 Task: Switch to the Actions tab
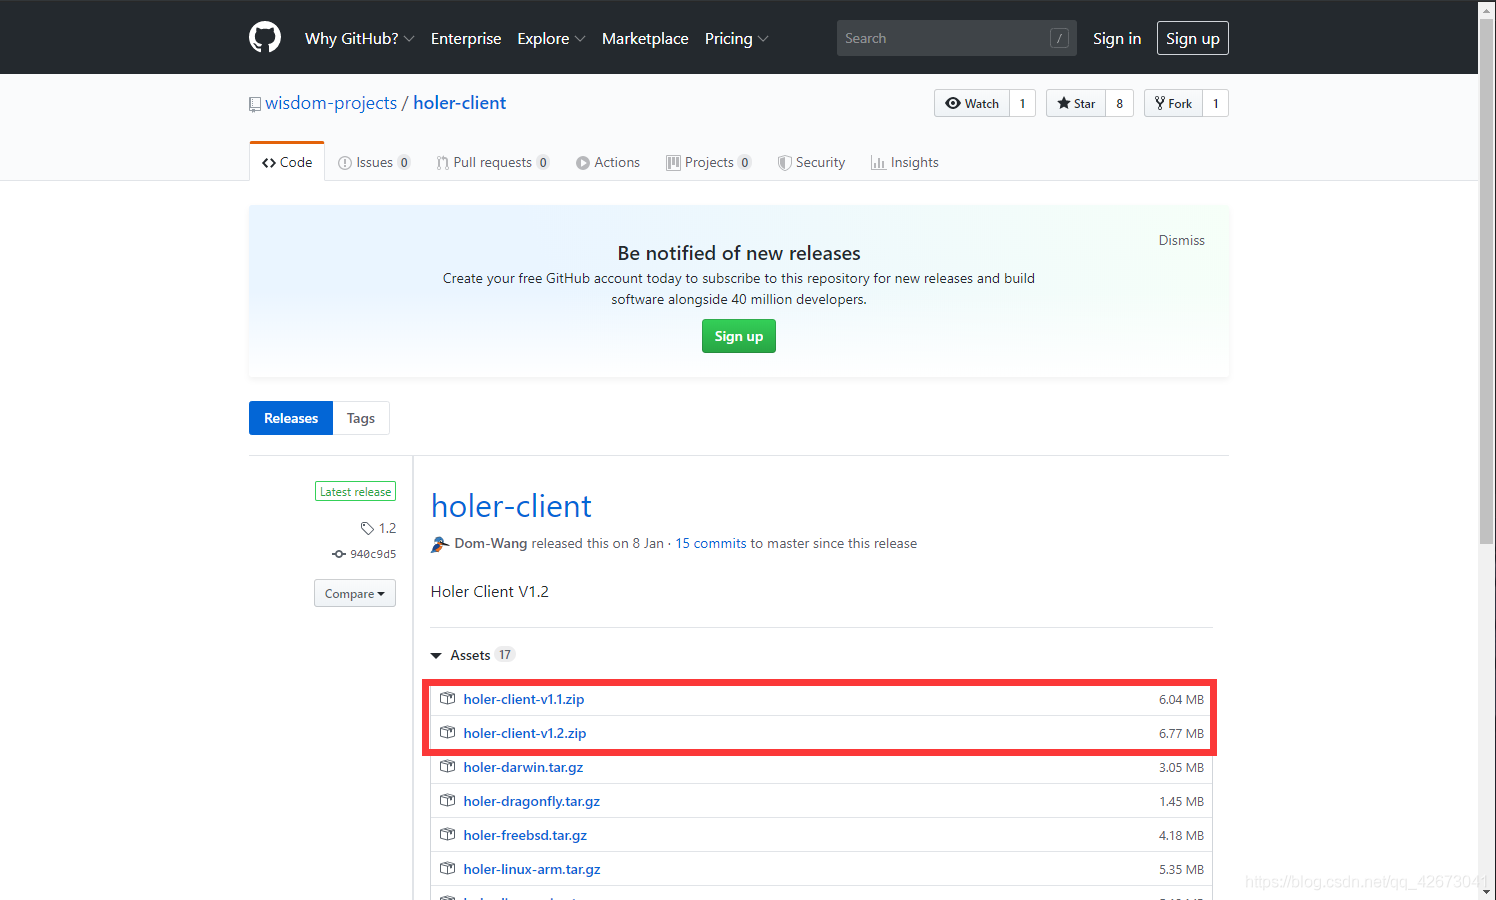pyautogui.click(x=608, y=162)
